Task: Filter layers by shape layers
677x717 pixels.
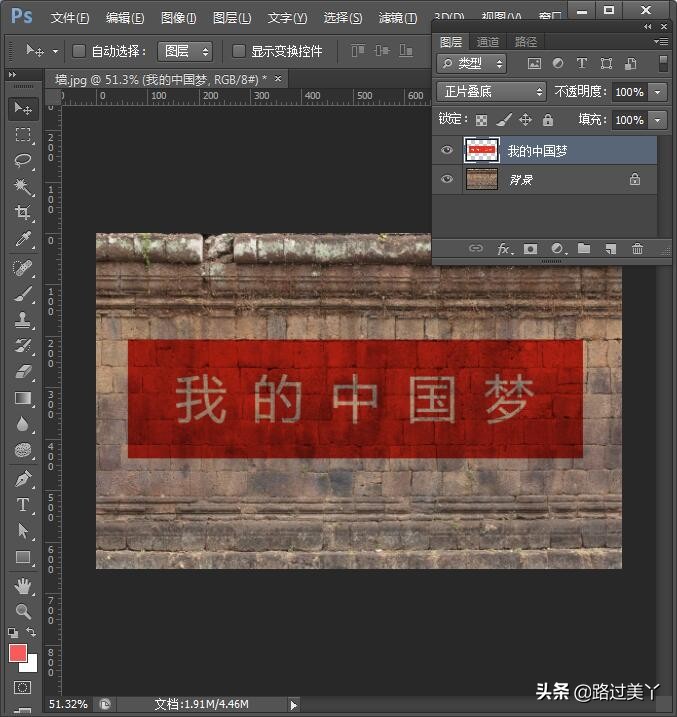Action: click(x=606, y=64)
